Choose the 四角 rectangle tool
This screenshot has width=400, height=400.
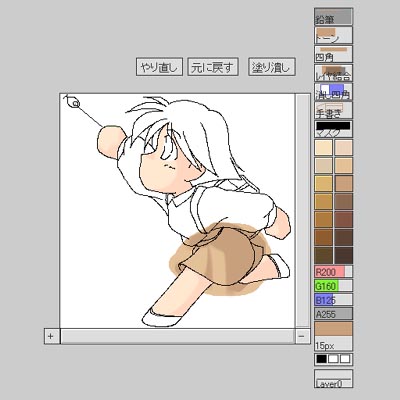tap(333, 54)
